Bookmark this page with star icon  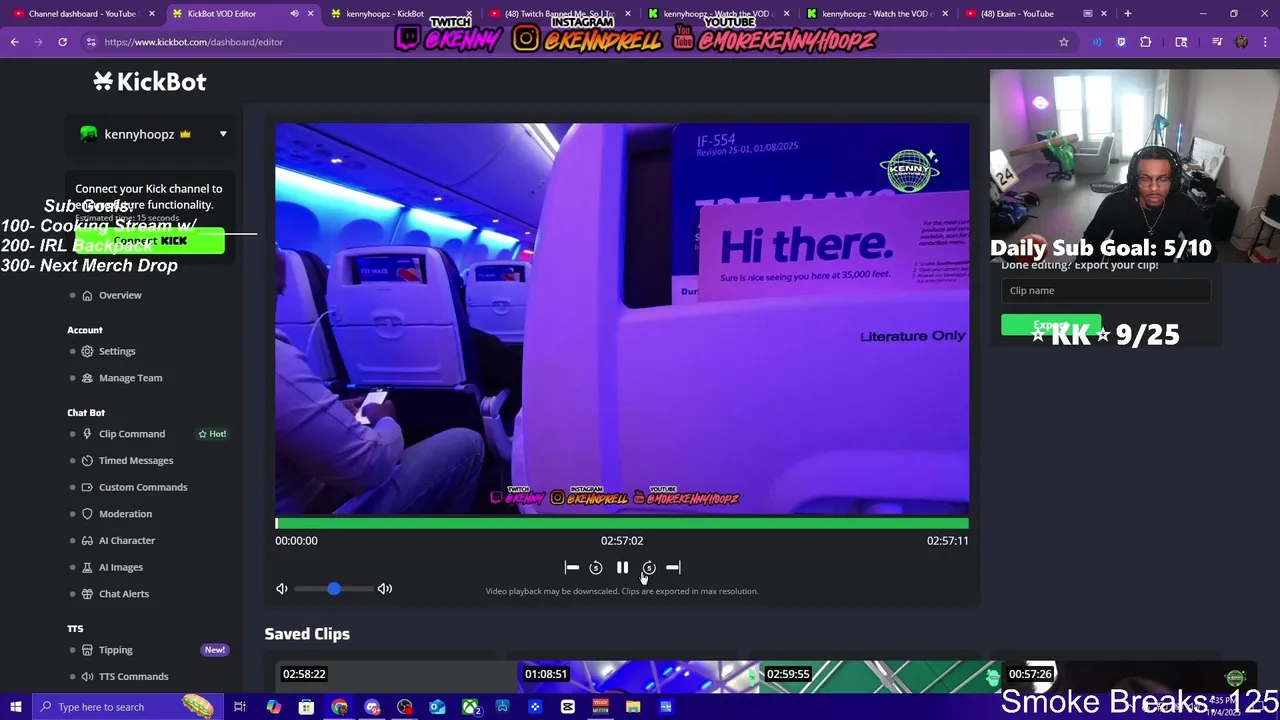coord(1064,42)
